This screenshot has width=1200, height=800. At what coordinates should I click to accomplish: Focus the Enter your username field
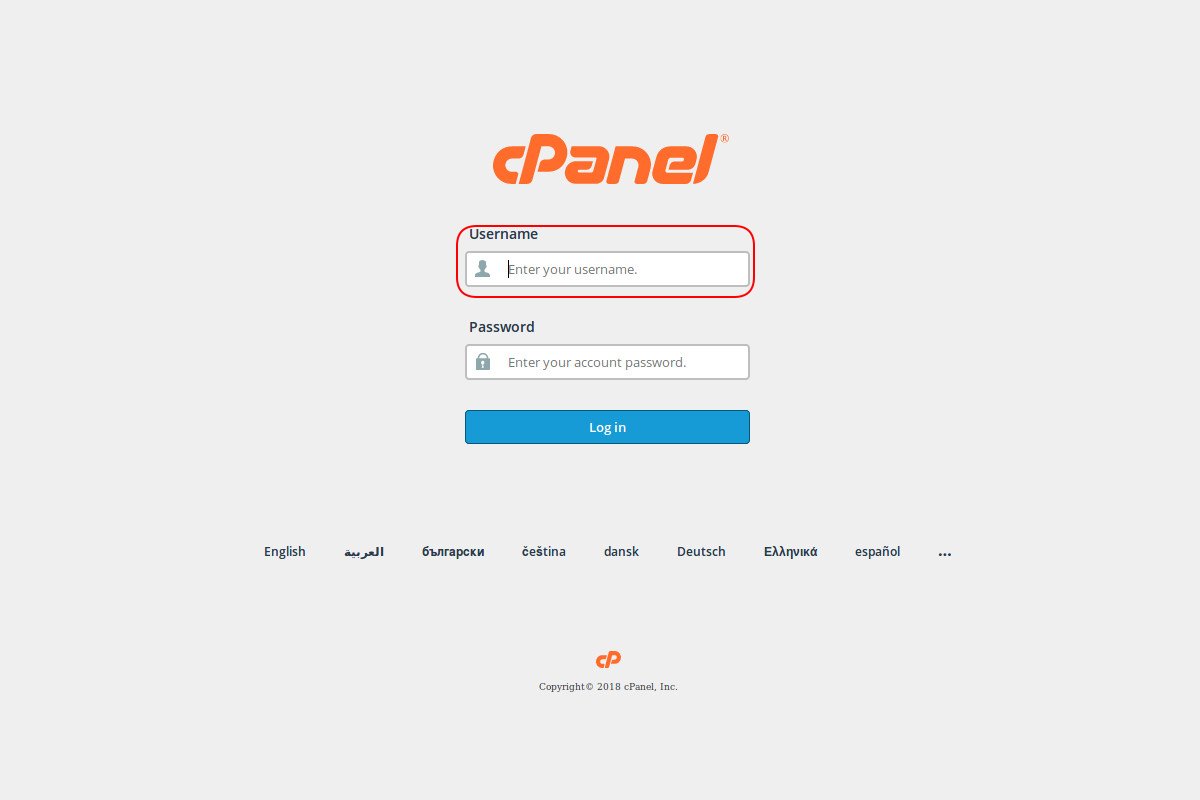coord(607,269)
